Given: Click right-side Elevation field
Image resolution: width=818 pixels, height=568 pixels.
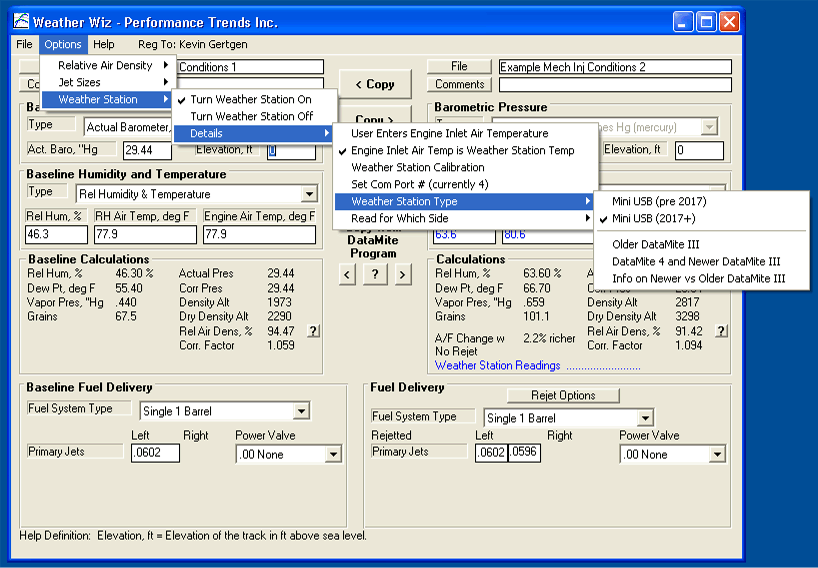Looking at the screenshot, I should [x=699, y=150].
